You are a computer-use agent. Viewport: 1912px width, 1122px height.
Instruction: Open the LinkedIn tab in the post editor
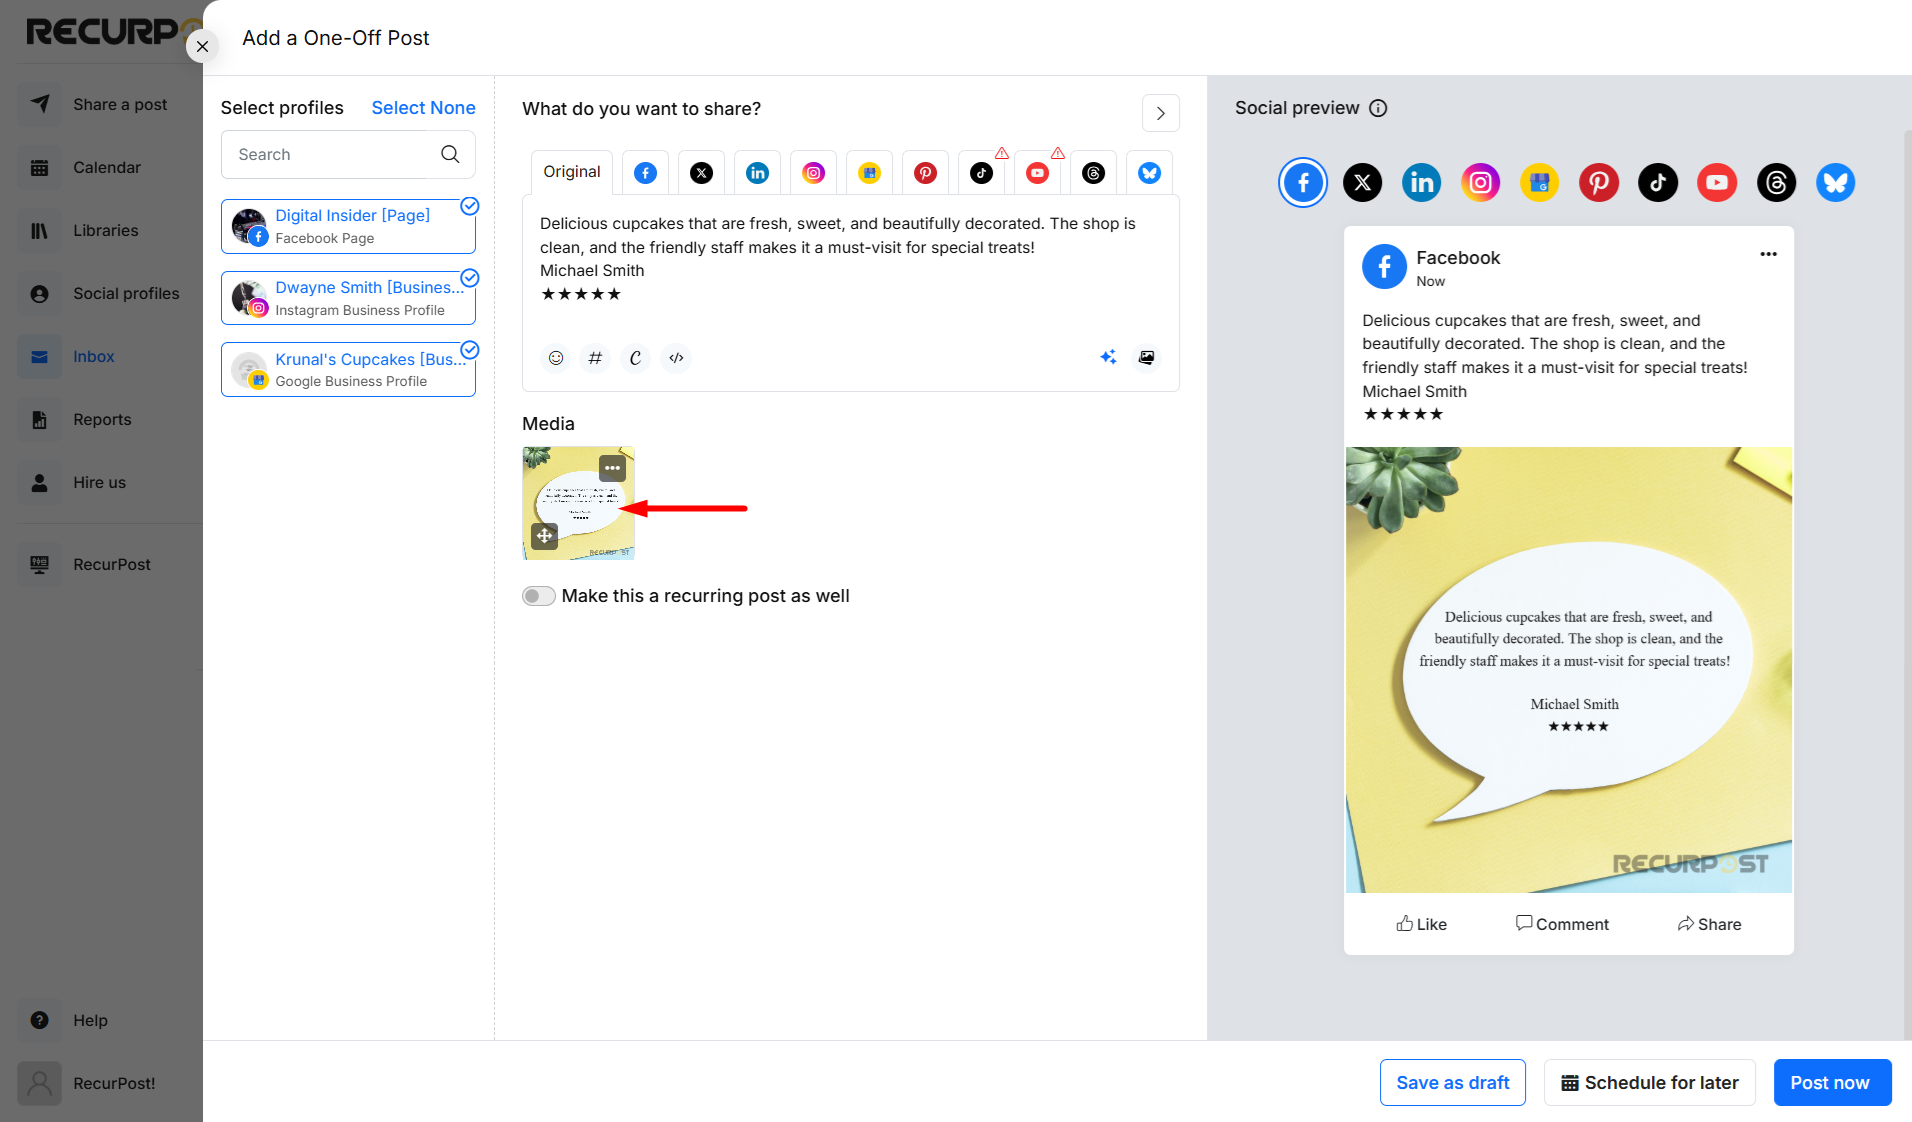(x=758, y=173)
